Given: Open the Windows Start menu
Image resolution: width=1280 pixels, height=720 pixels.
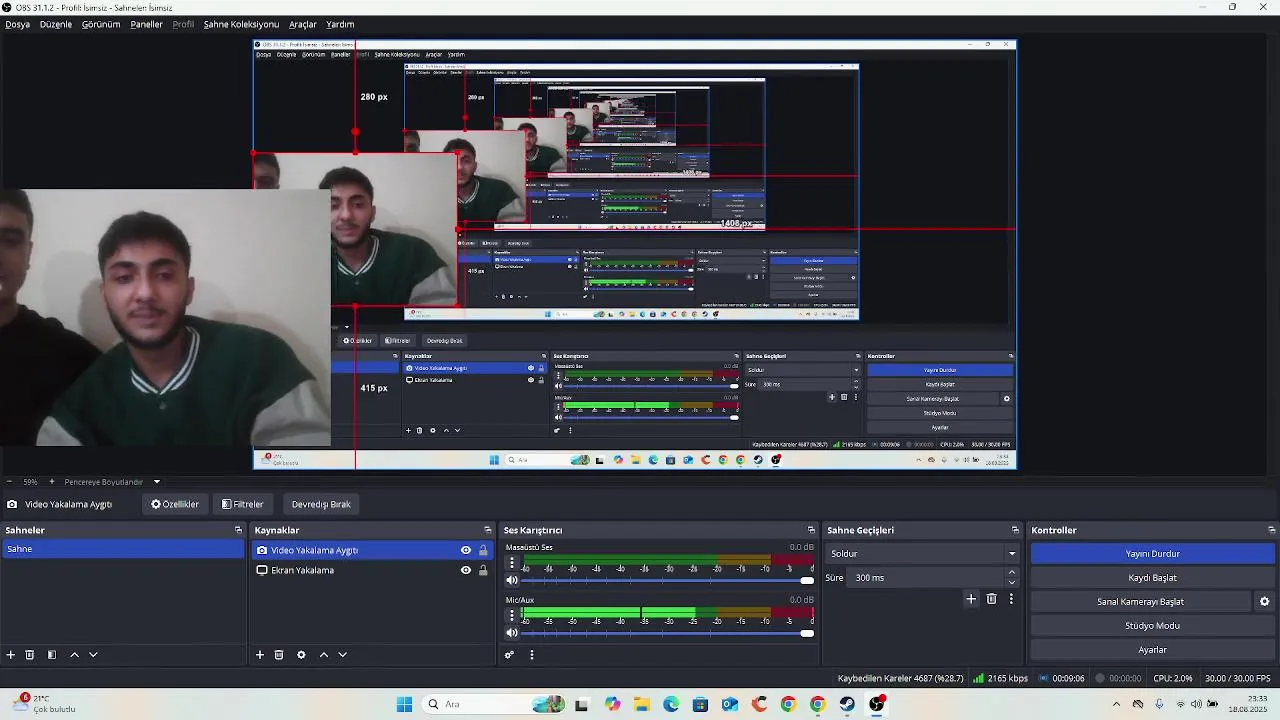Looking at the screenshot, I should pos(404,704).
